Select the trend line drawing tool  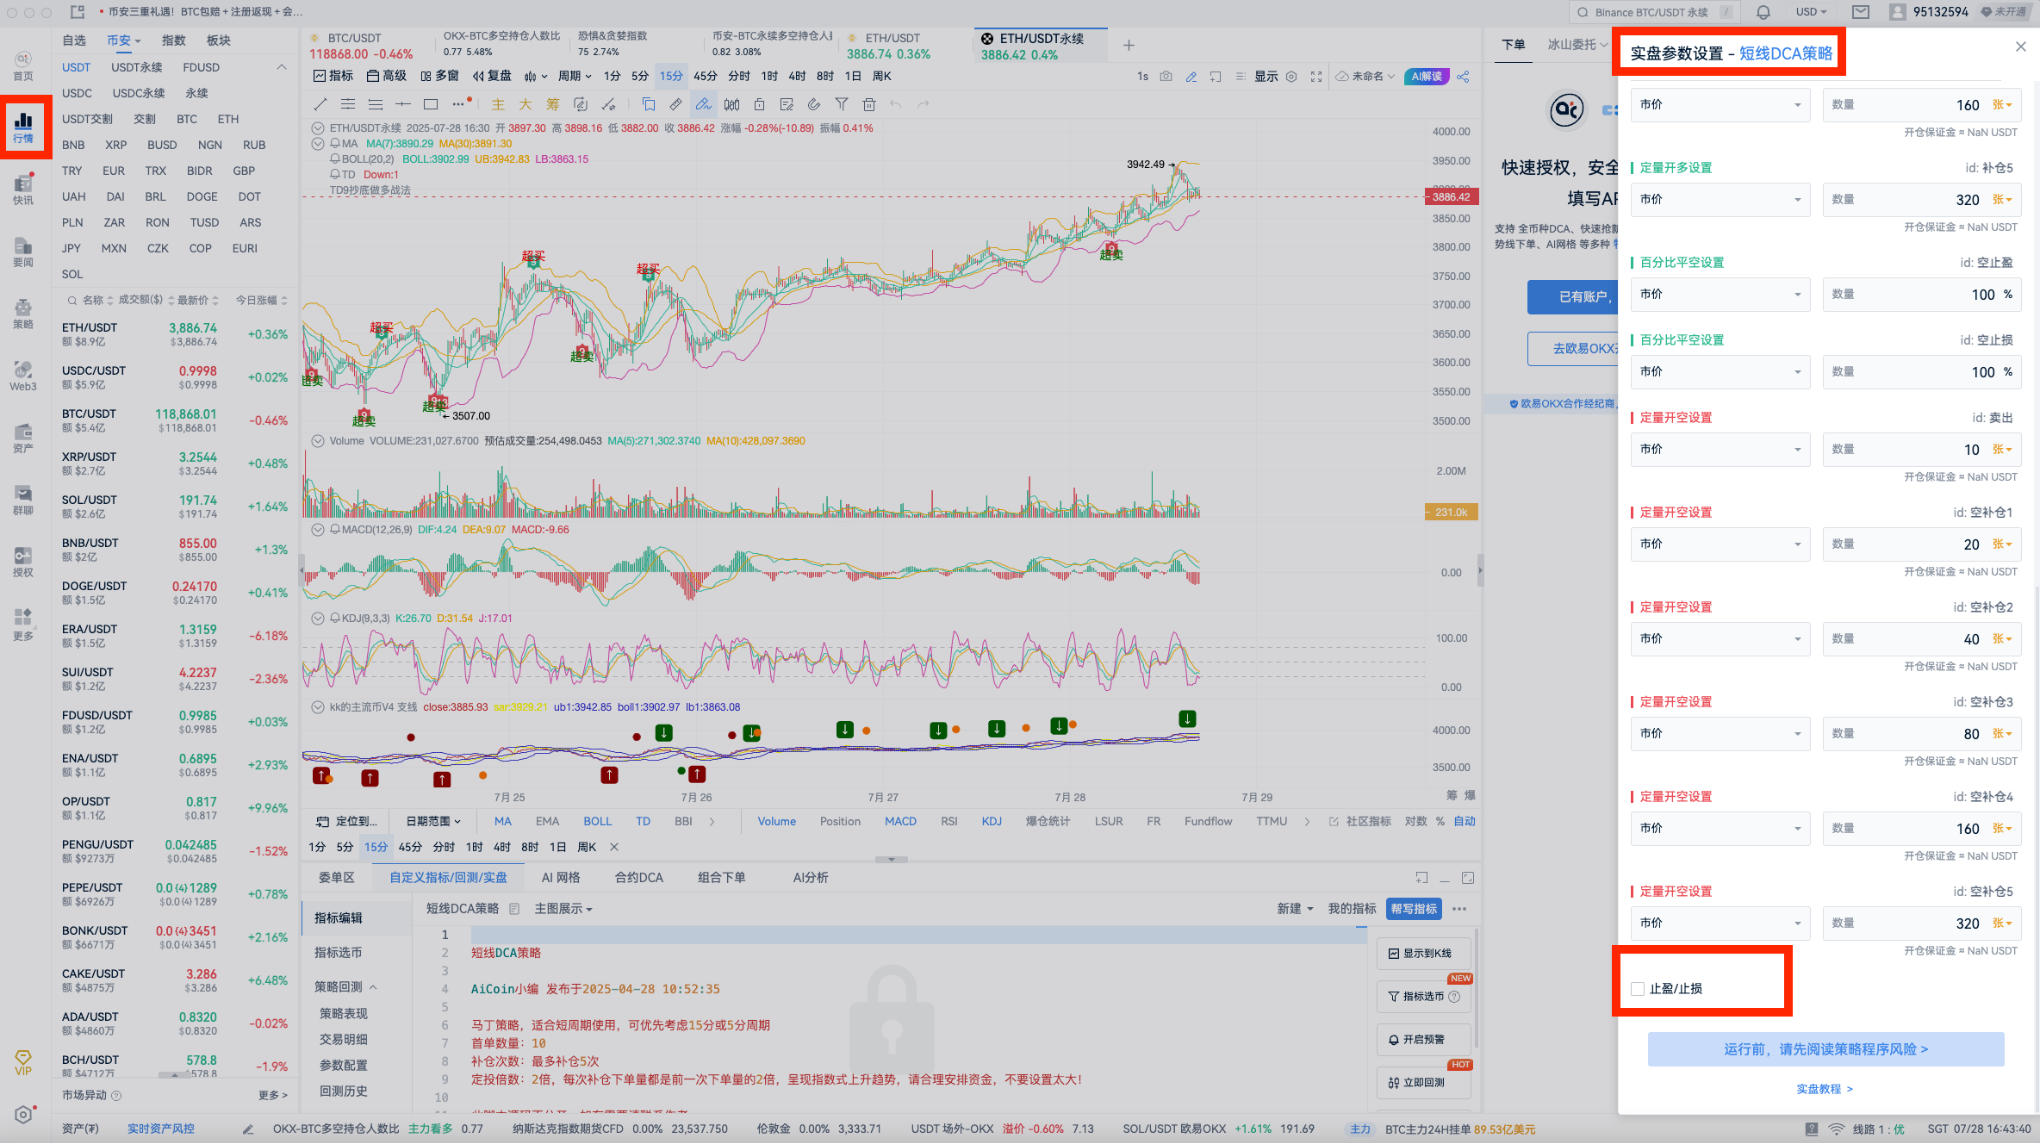320,104
